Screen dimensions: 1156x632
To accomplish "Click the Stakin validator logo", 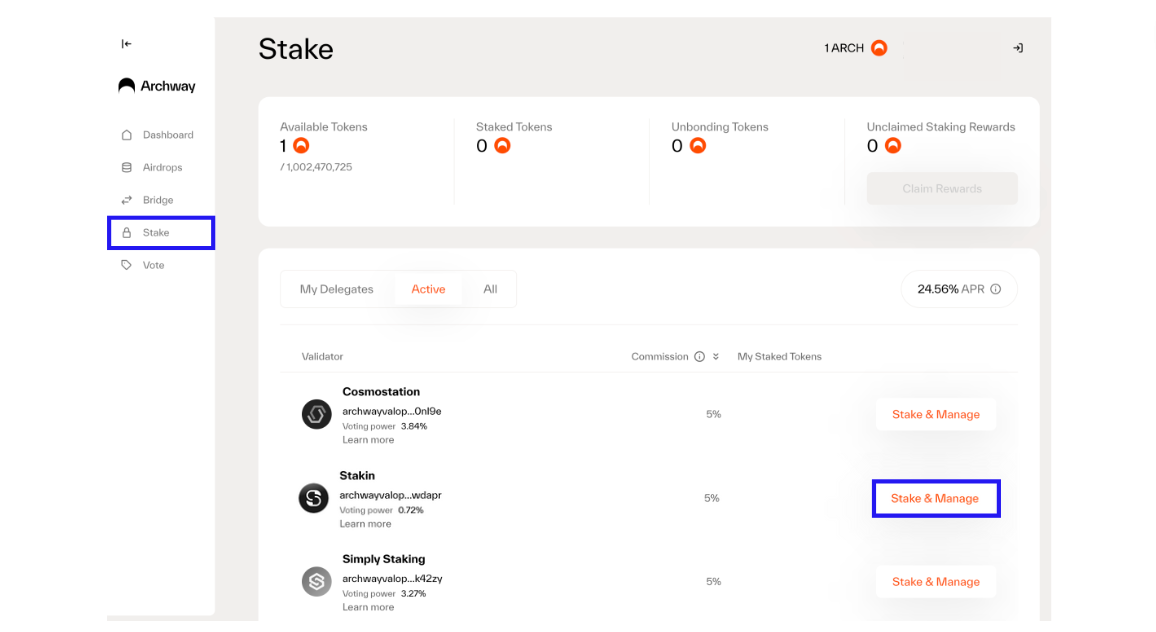I will pos(313,499).
